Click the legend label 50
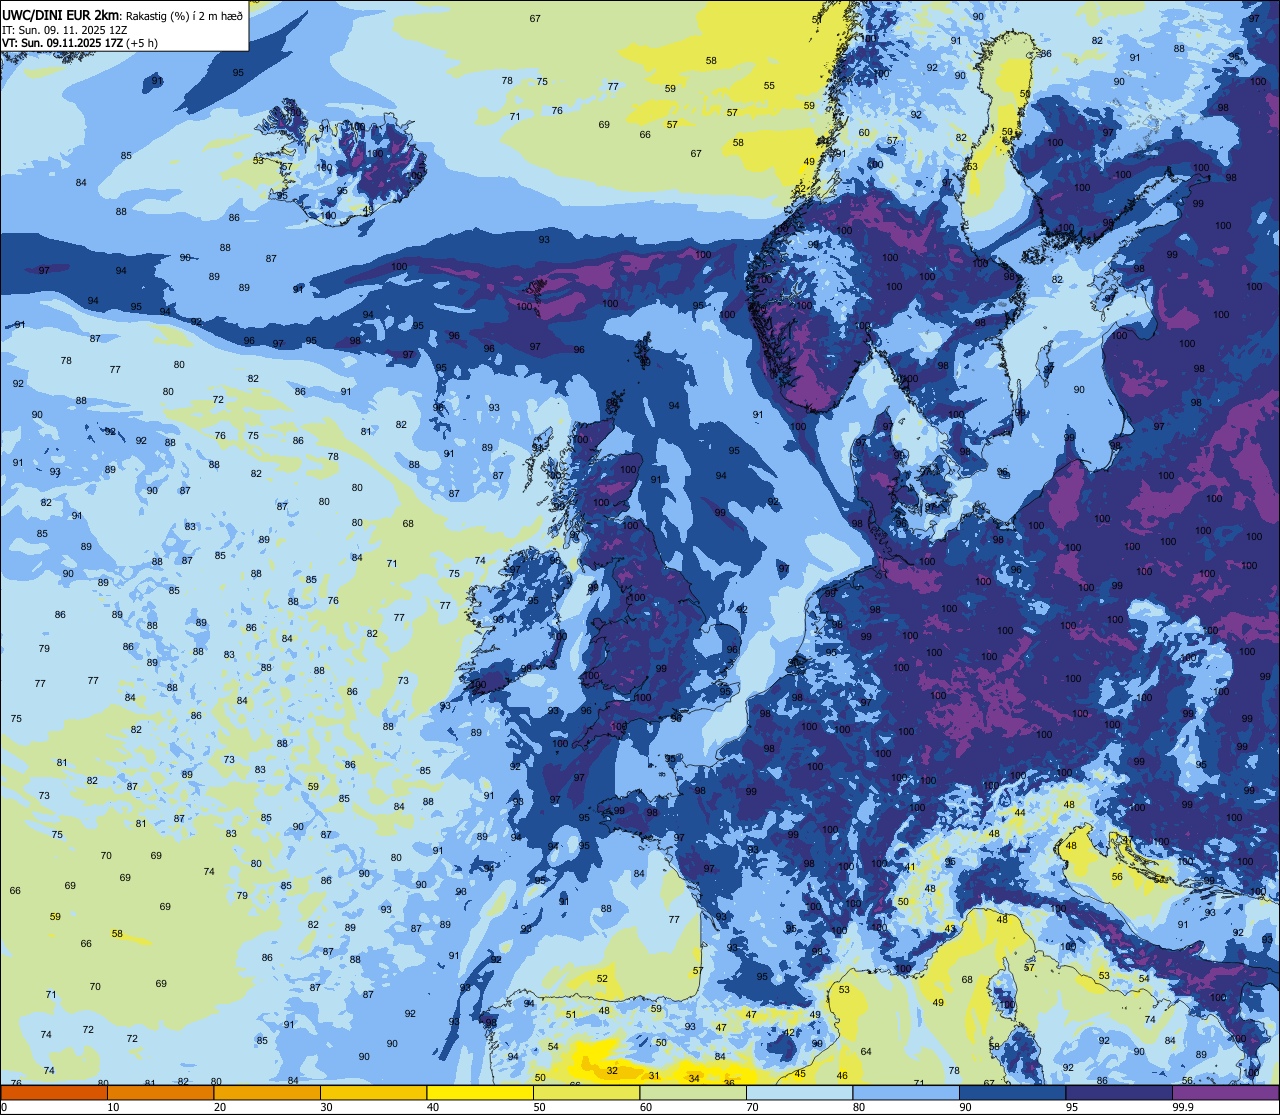This screenshot has width=1280, height=1115. [539, 1107]
